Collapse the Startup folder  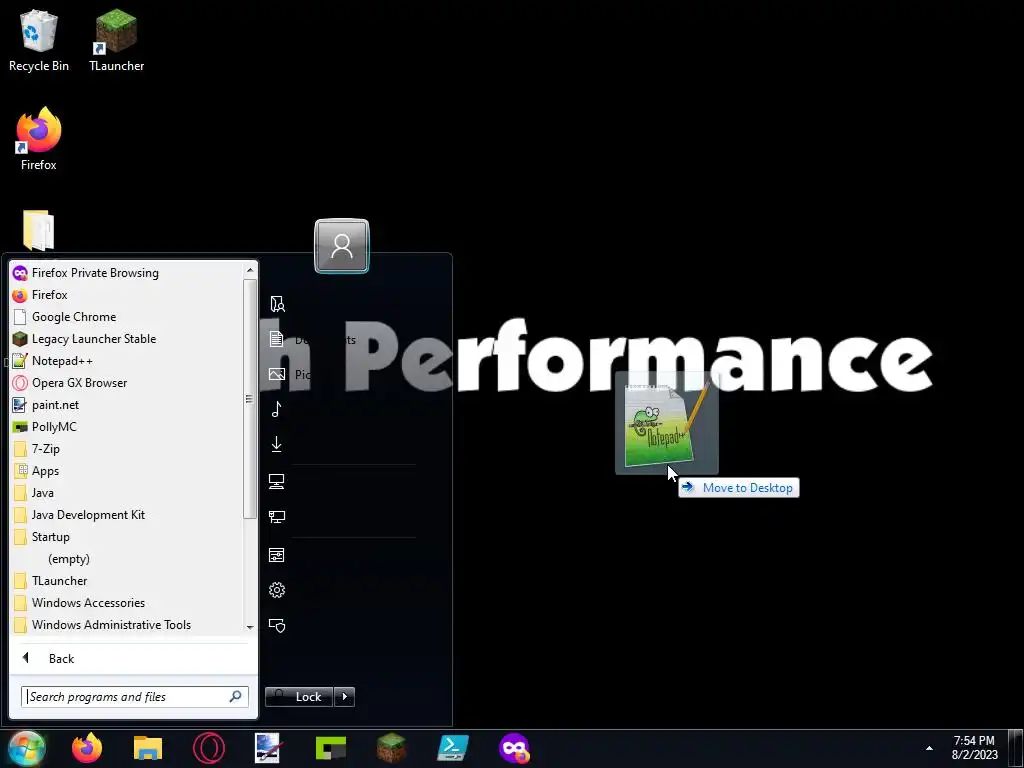coord(127,537)
